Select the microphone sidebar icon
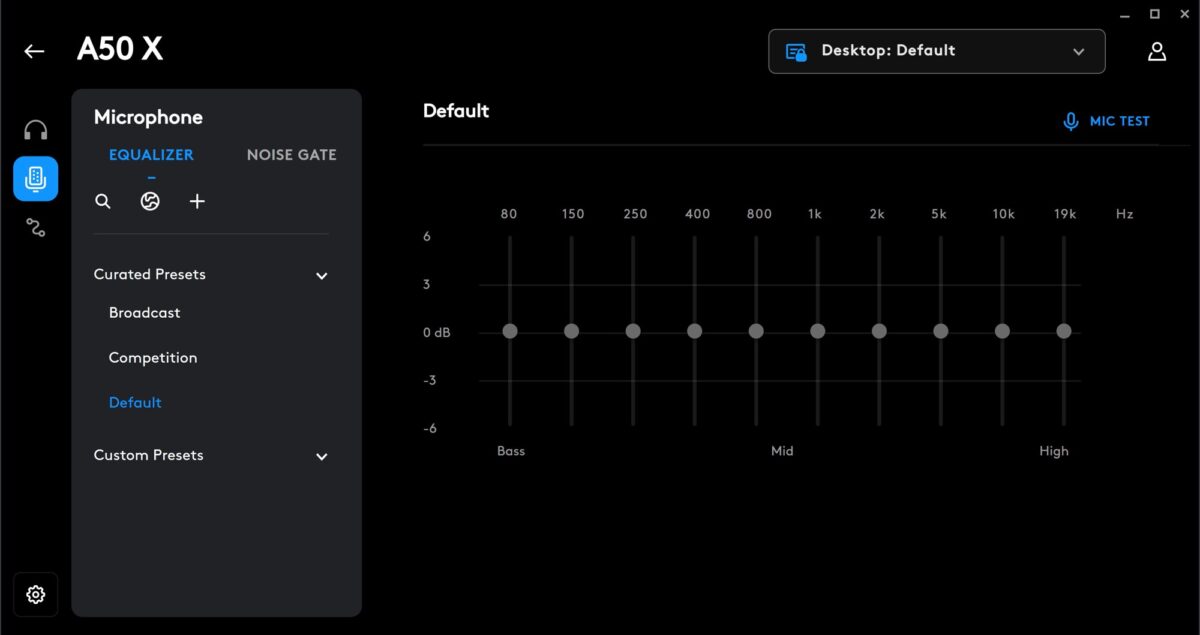Image resolution: width=1200 pixels, height=635 pixels. pos(36,179)
